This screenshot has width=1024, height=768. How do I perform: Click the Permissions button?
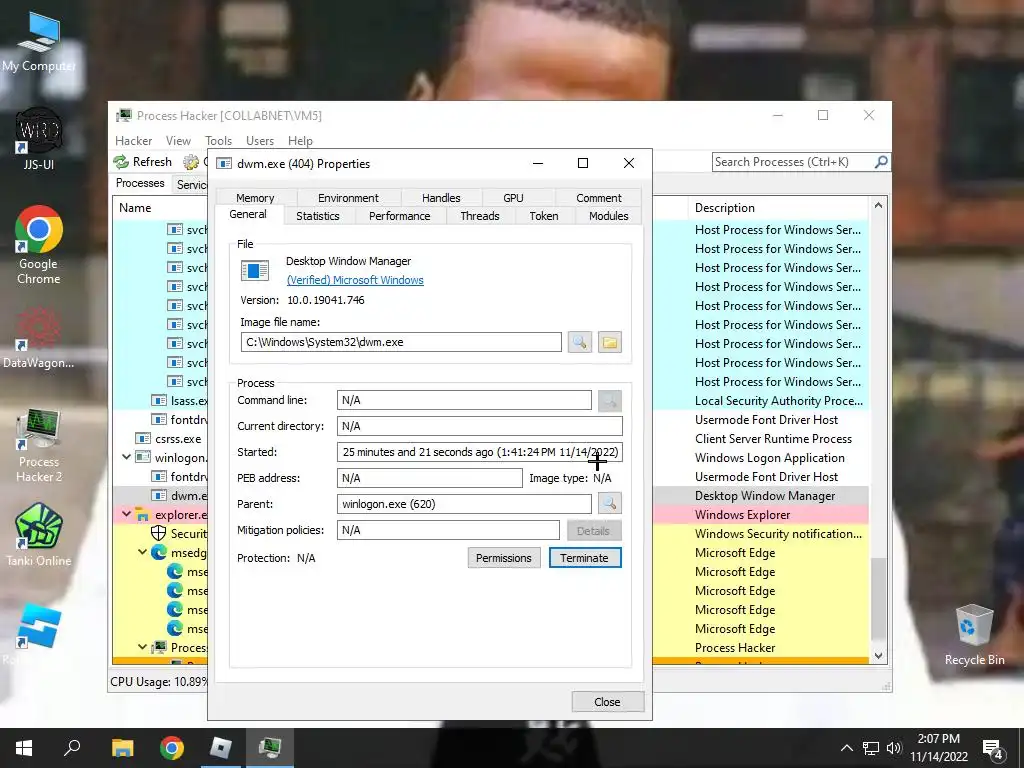click(x=504, y=558)
